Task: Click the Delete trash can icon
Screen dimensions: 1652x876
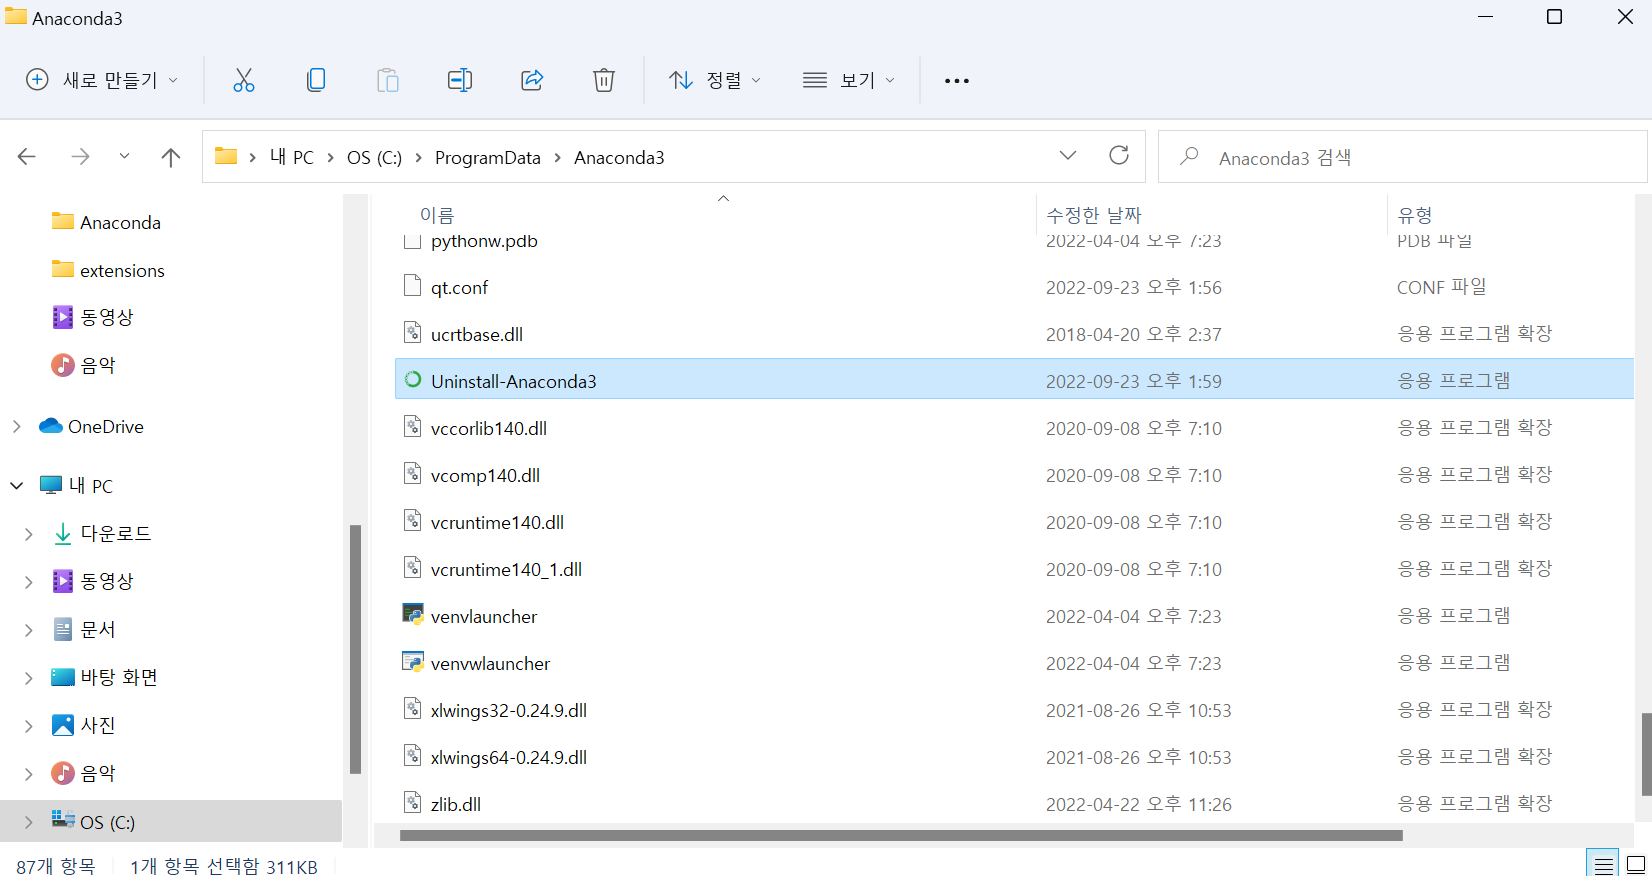Action: (604, 80)
